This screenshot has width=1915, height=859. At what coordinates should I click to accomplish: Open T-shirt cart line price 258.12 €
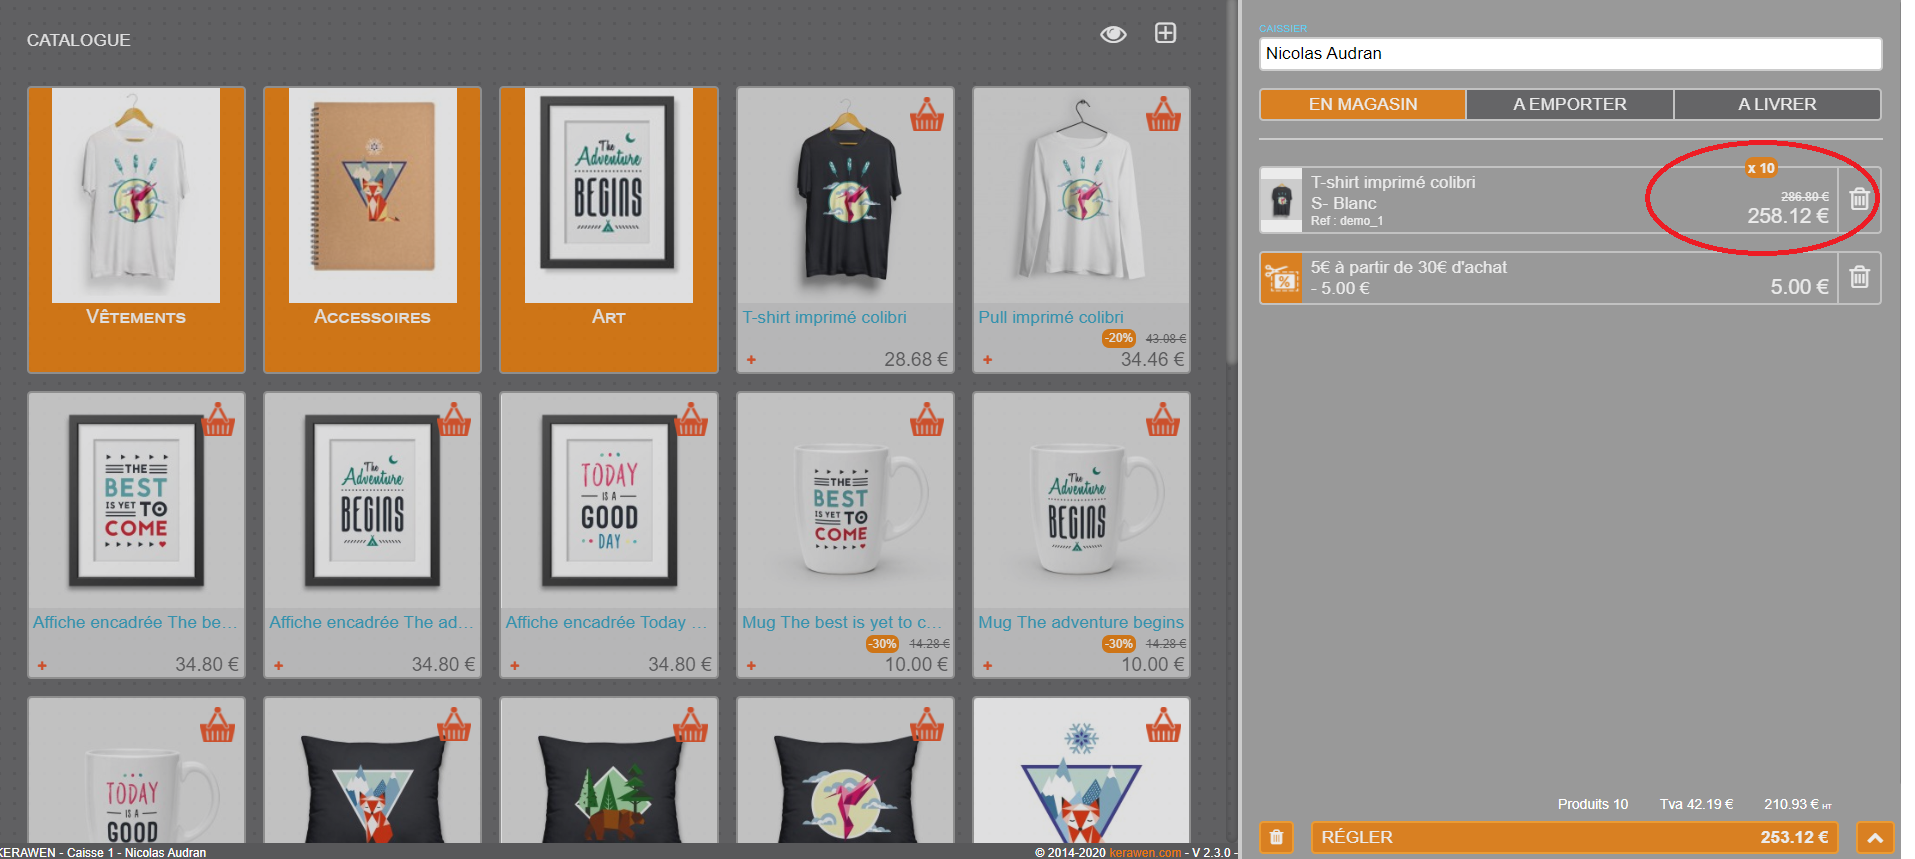point(1788,215)
